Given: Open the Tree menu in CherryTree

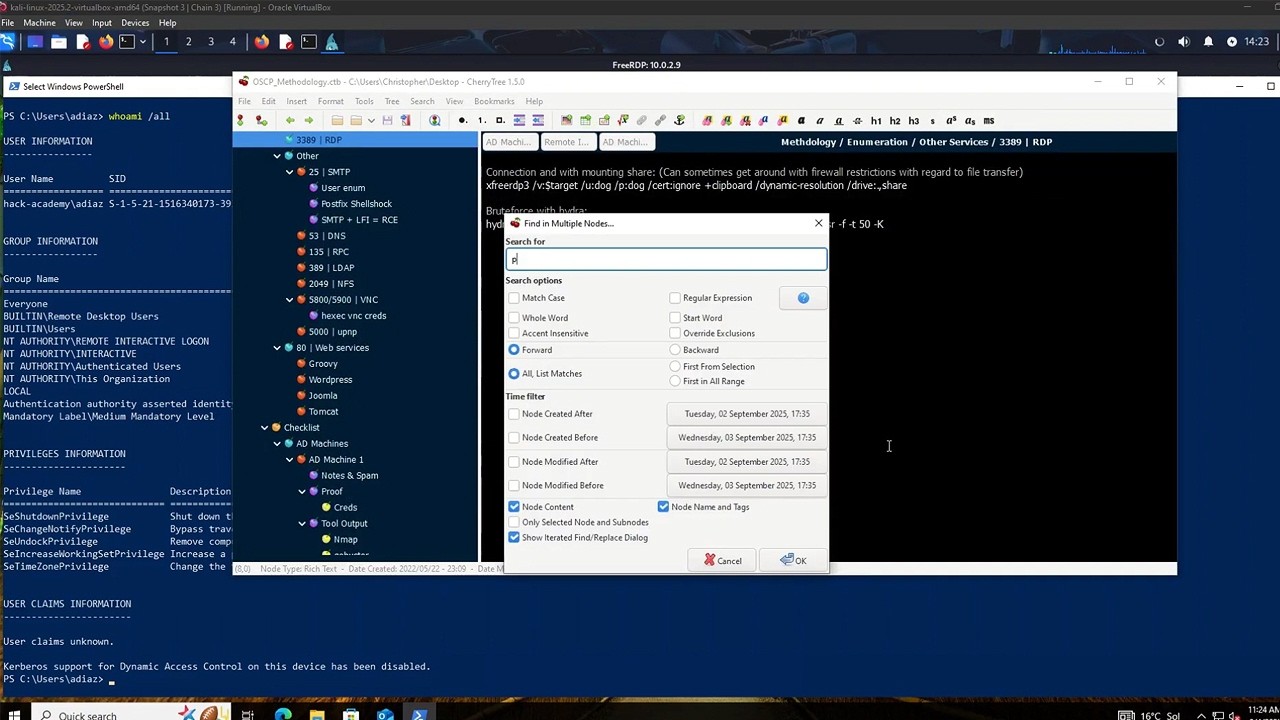Looking at the screenshot, I should point(392,101).
